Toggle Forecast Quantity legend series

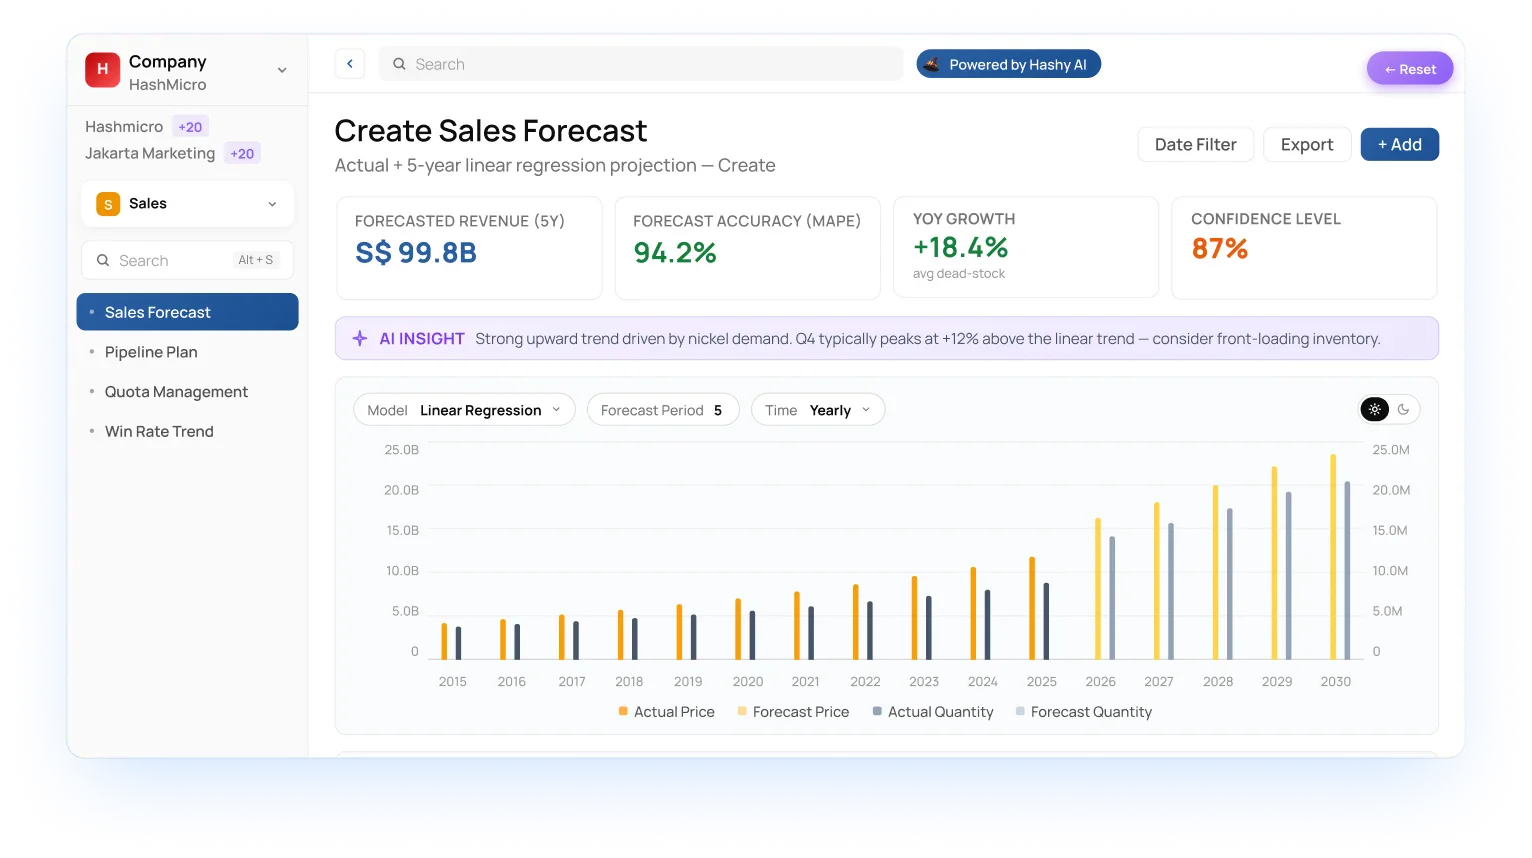1084,712
